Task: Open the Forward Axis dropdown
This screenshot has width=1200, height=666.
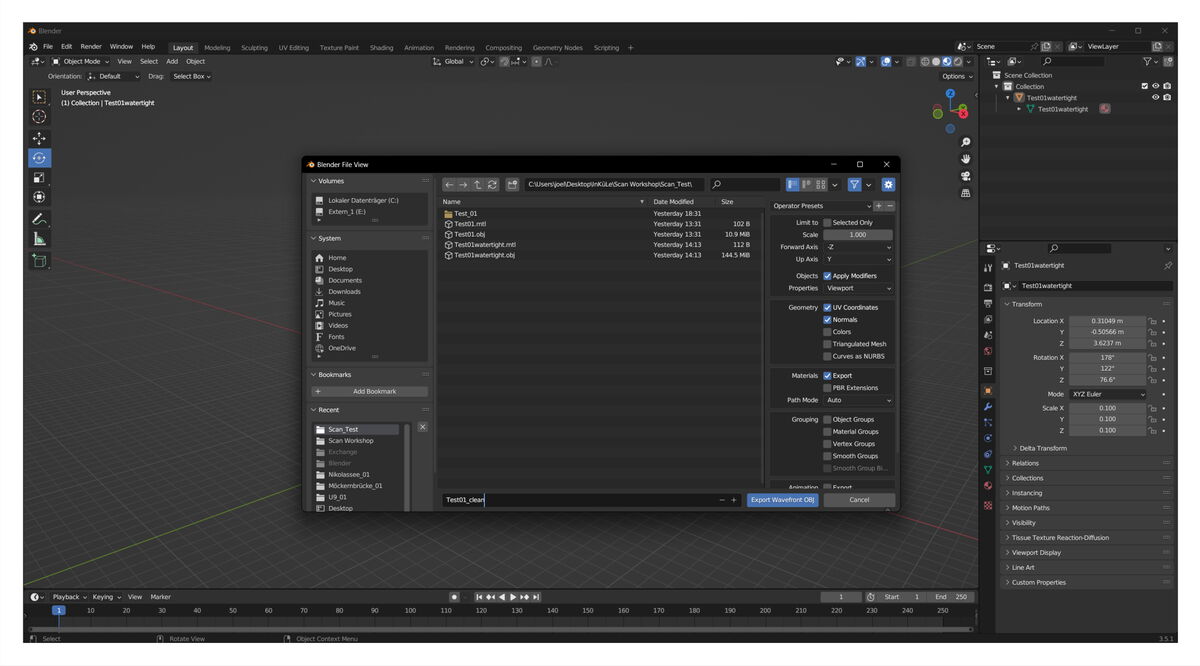Action: click(858, 247)
